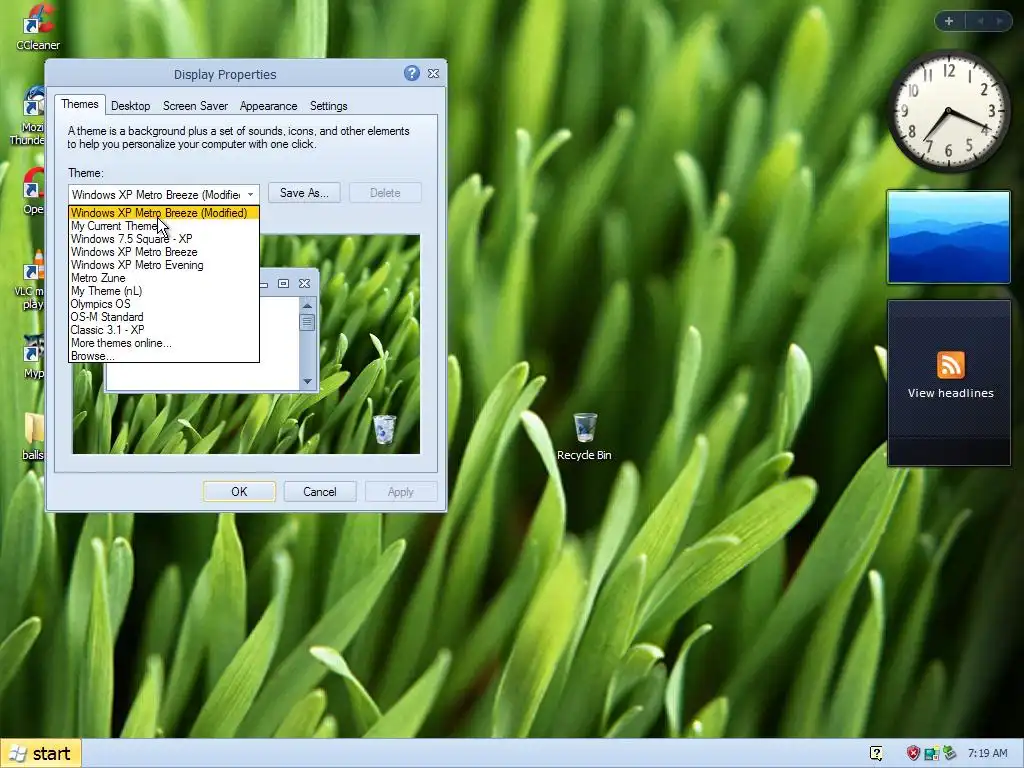Click the analog clock gadget
The image size is (1024, 768).
(x=949, y=112)
